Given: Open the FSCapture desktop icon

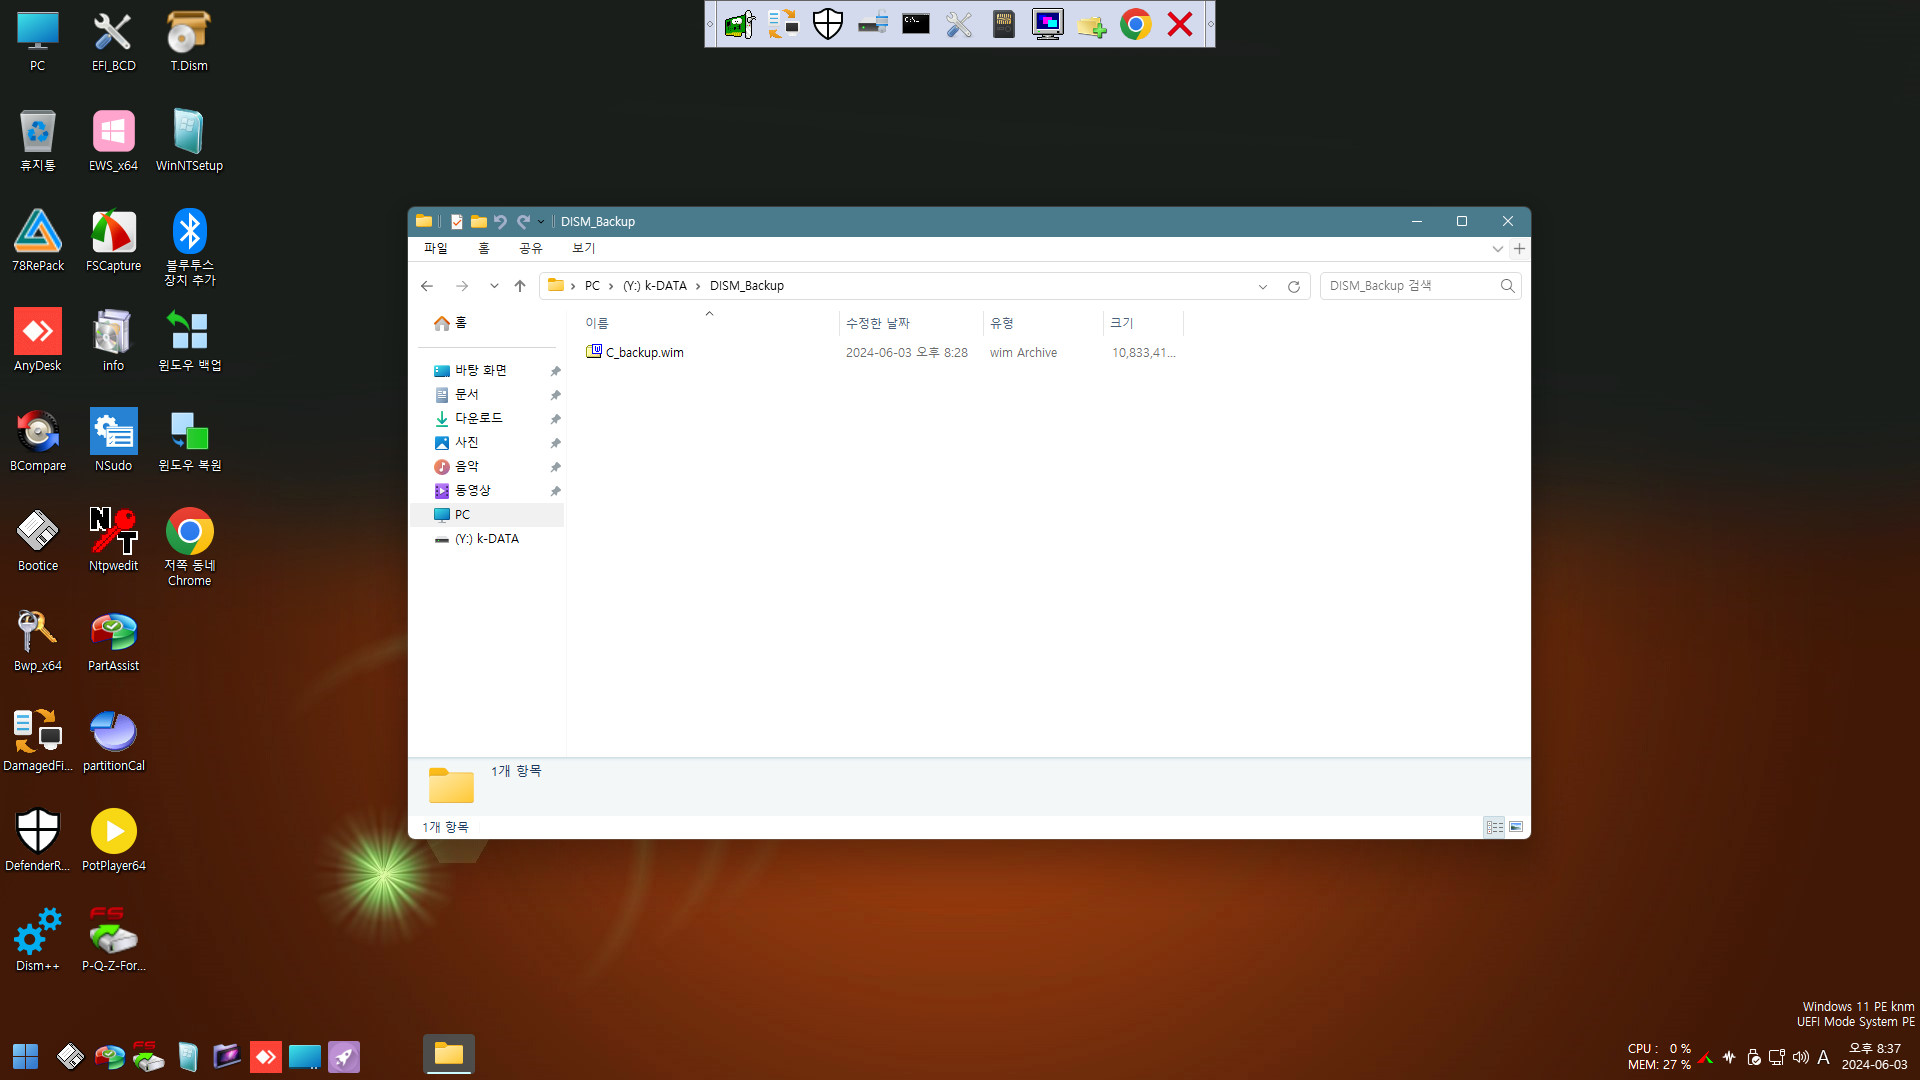Looking at the screenshot, I should [x=113, y=241].
